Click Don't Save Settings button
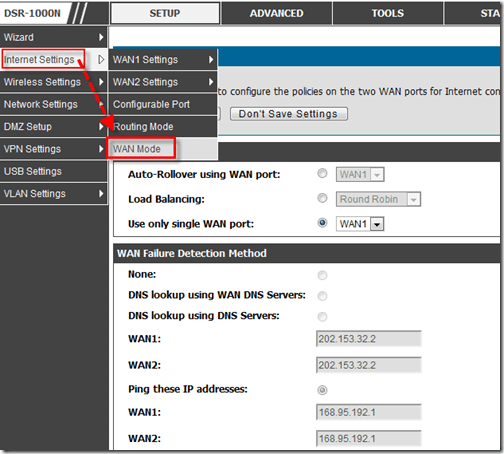This screenshot has width=504, height=454. [x=289, y=114]
